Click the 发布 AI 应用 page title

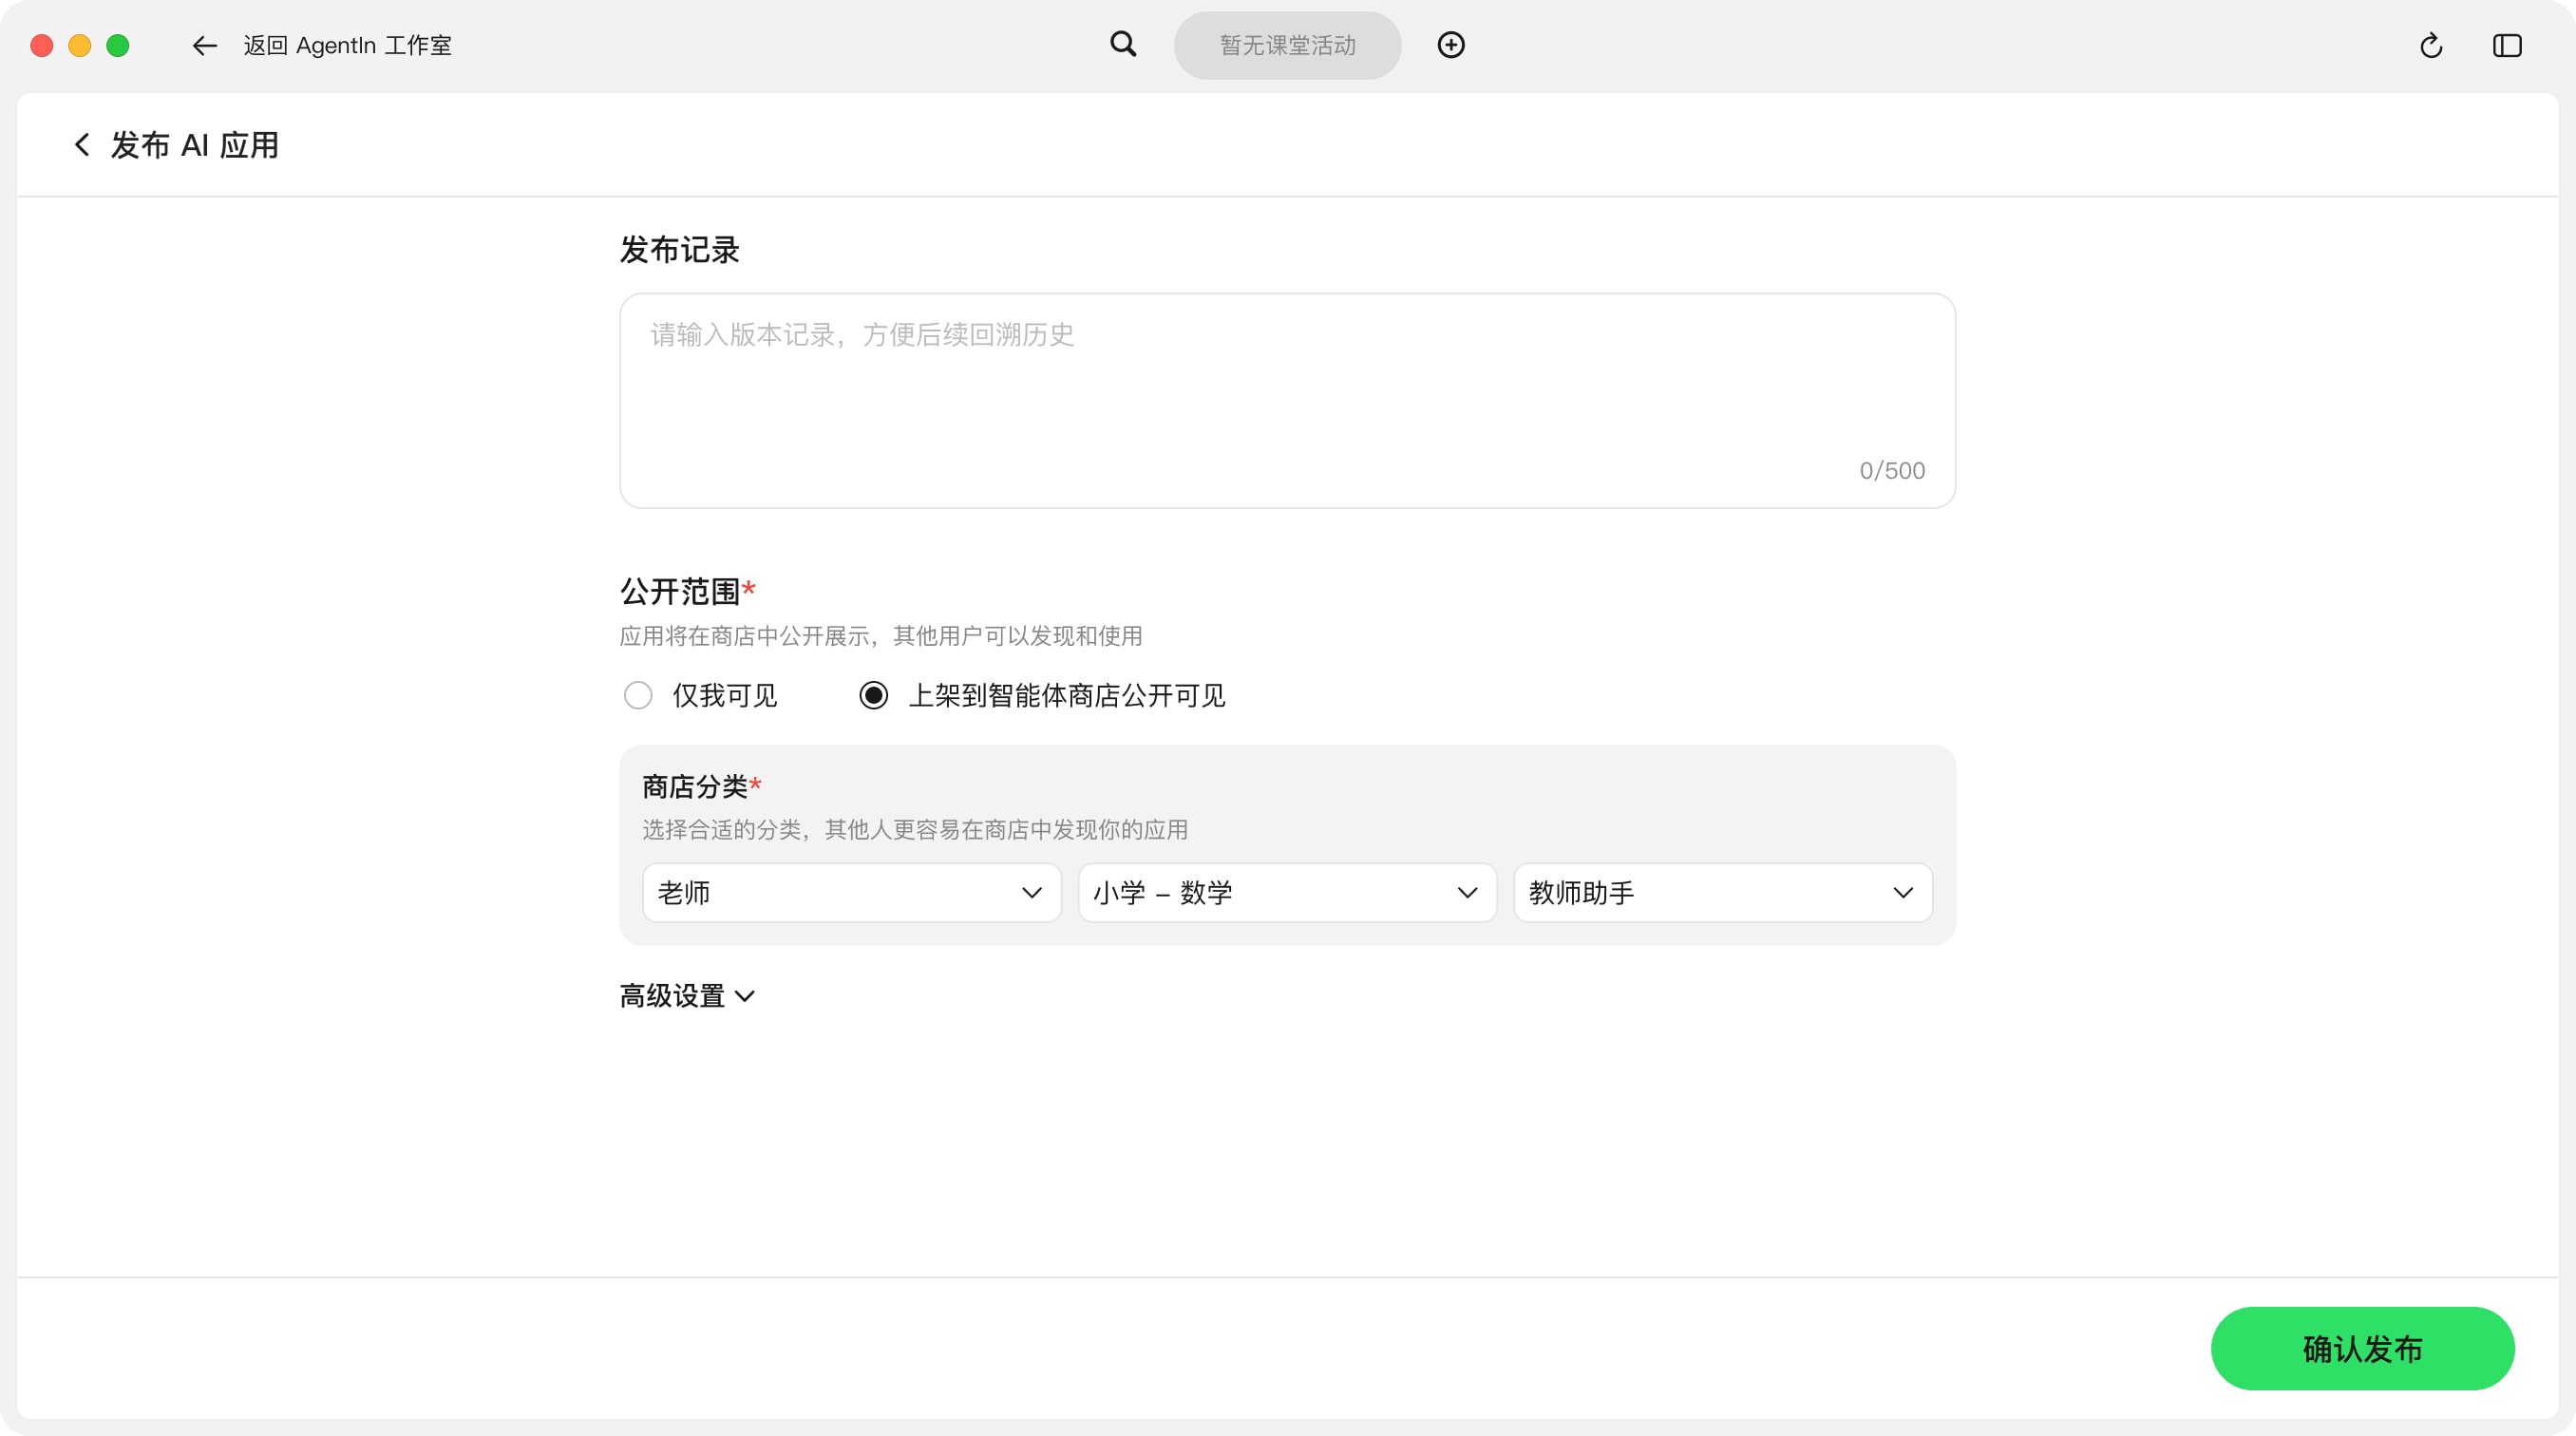coord(194,145)
